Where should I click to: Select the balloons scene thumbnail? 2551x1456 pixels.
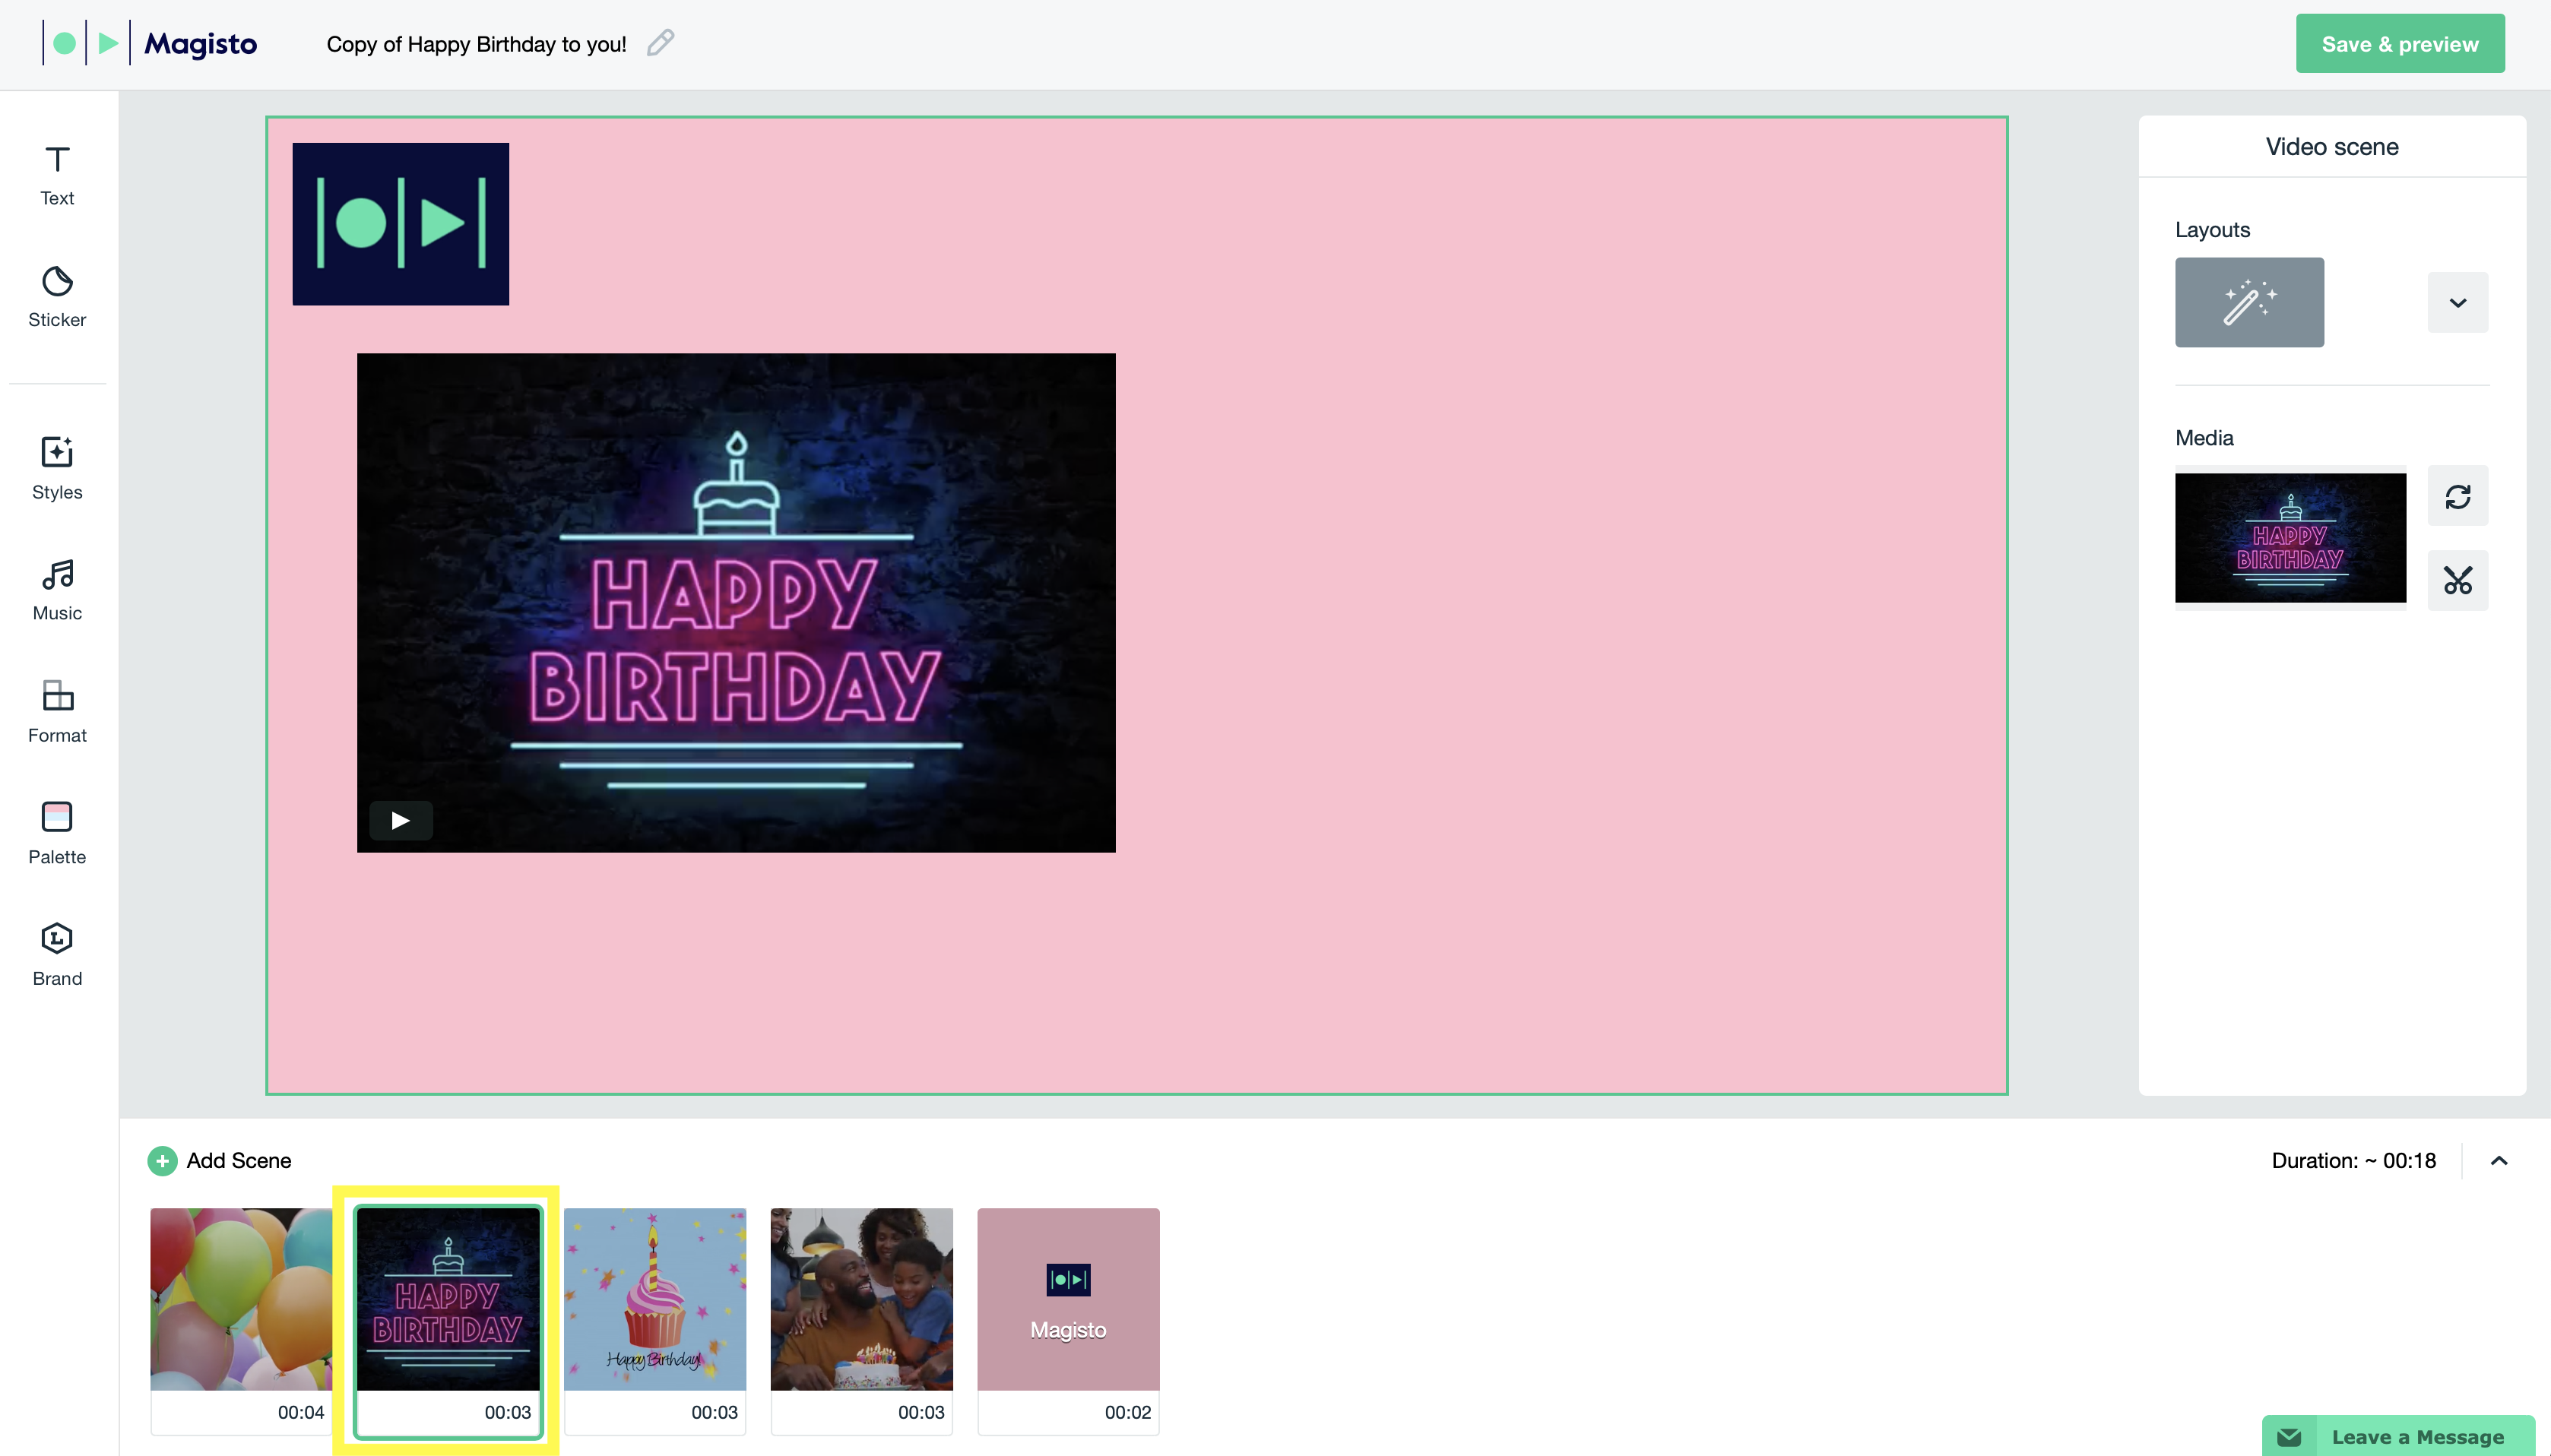[241, 1299]
